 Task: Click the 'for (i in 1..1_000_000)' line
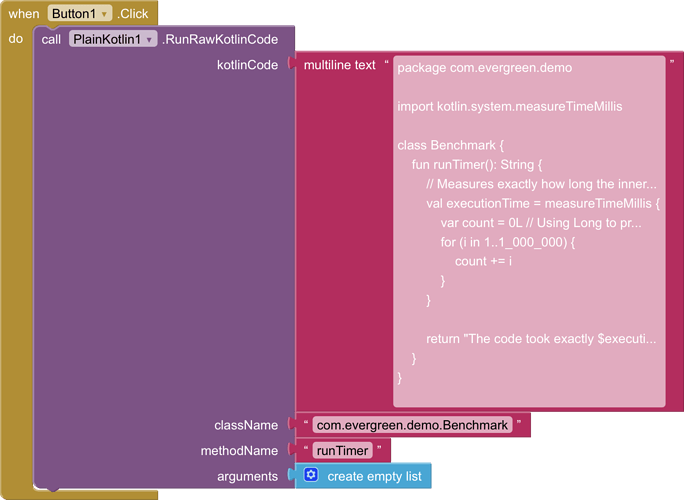[x=508, y=242]
